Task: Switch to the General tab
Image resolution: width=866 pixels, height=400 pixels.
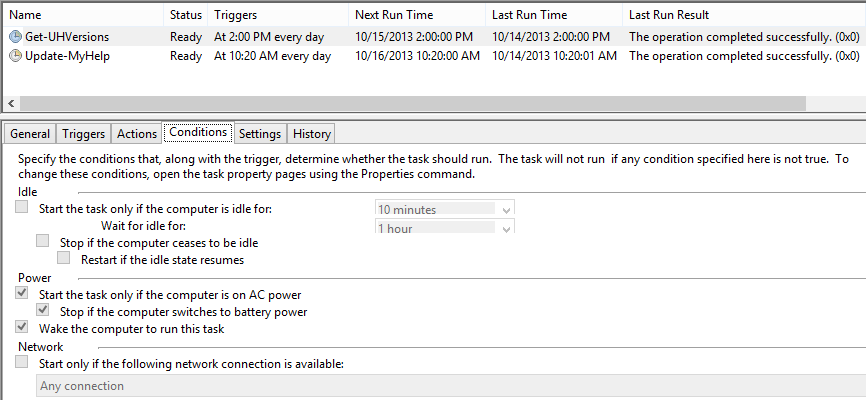Action: [x=30, y=134]
